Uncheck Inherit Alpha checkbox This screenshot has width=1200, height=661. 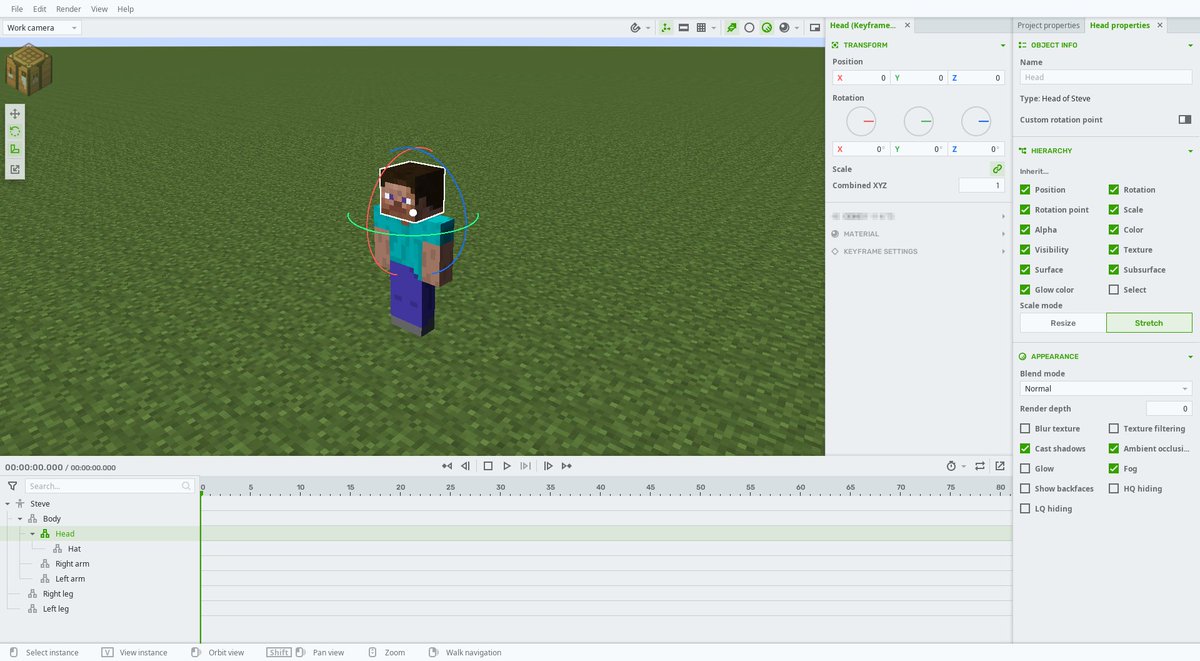click(x=1025, y=230)
